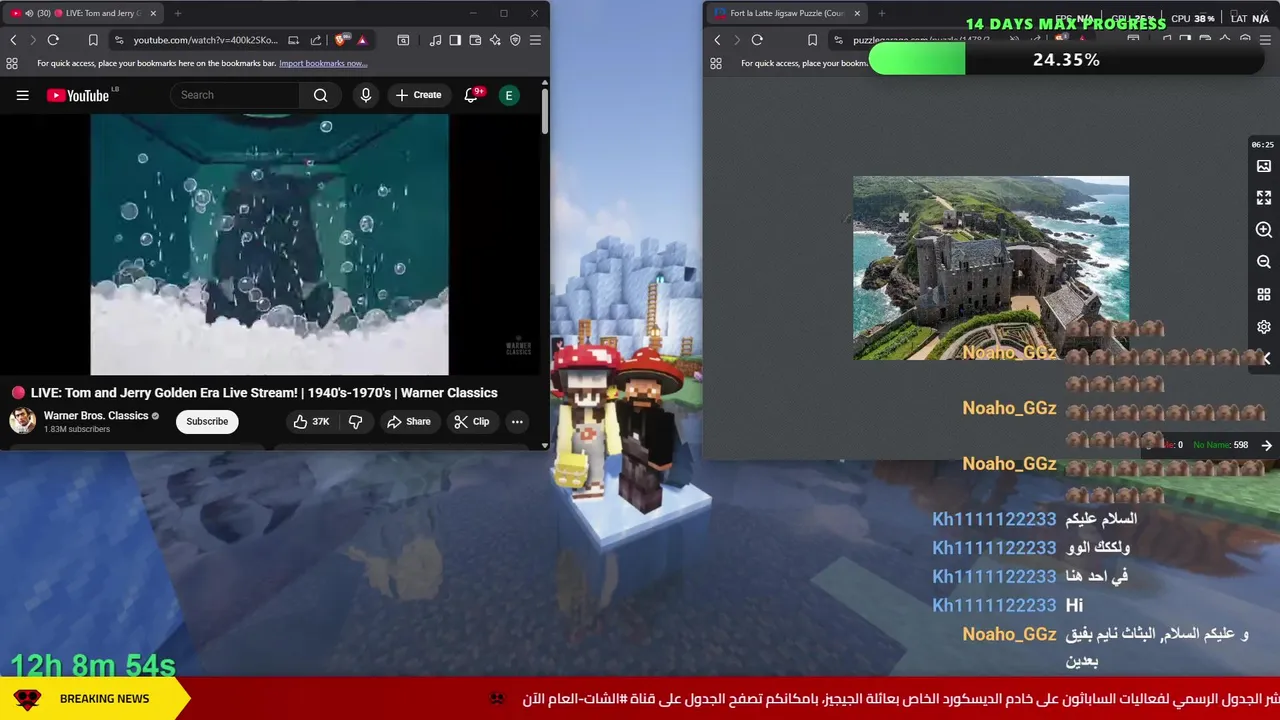This screenshot has height=720, width=1280.
Task: Open the music note playlist icon in toolbar
Action: (x=435, y=40)
